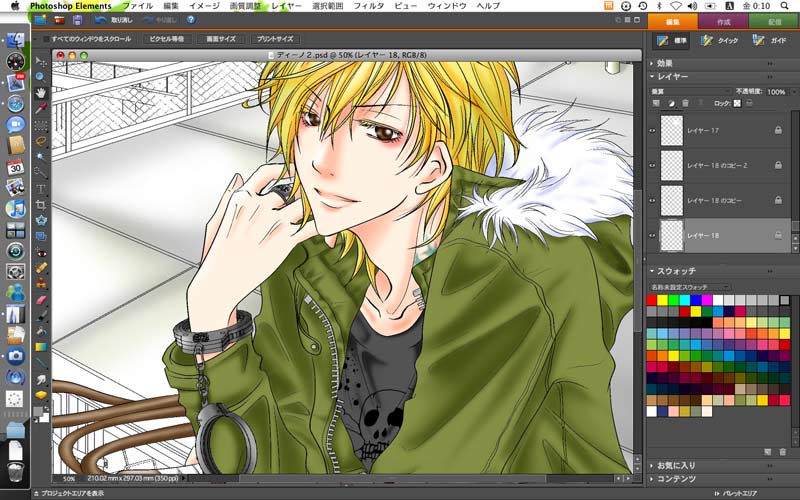The height and width of the screenshot is (500, 800).
Task: Switch to クイック edit mode
Action: point(719,40)
